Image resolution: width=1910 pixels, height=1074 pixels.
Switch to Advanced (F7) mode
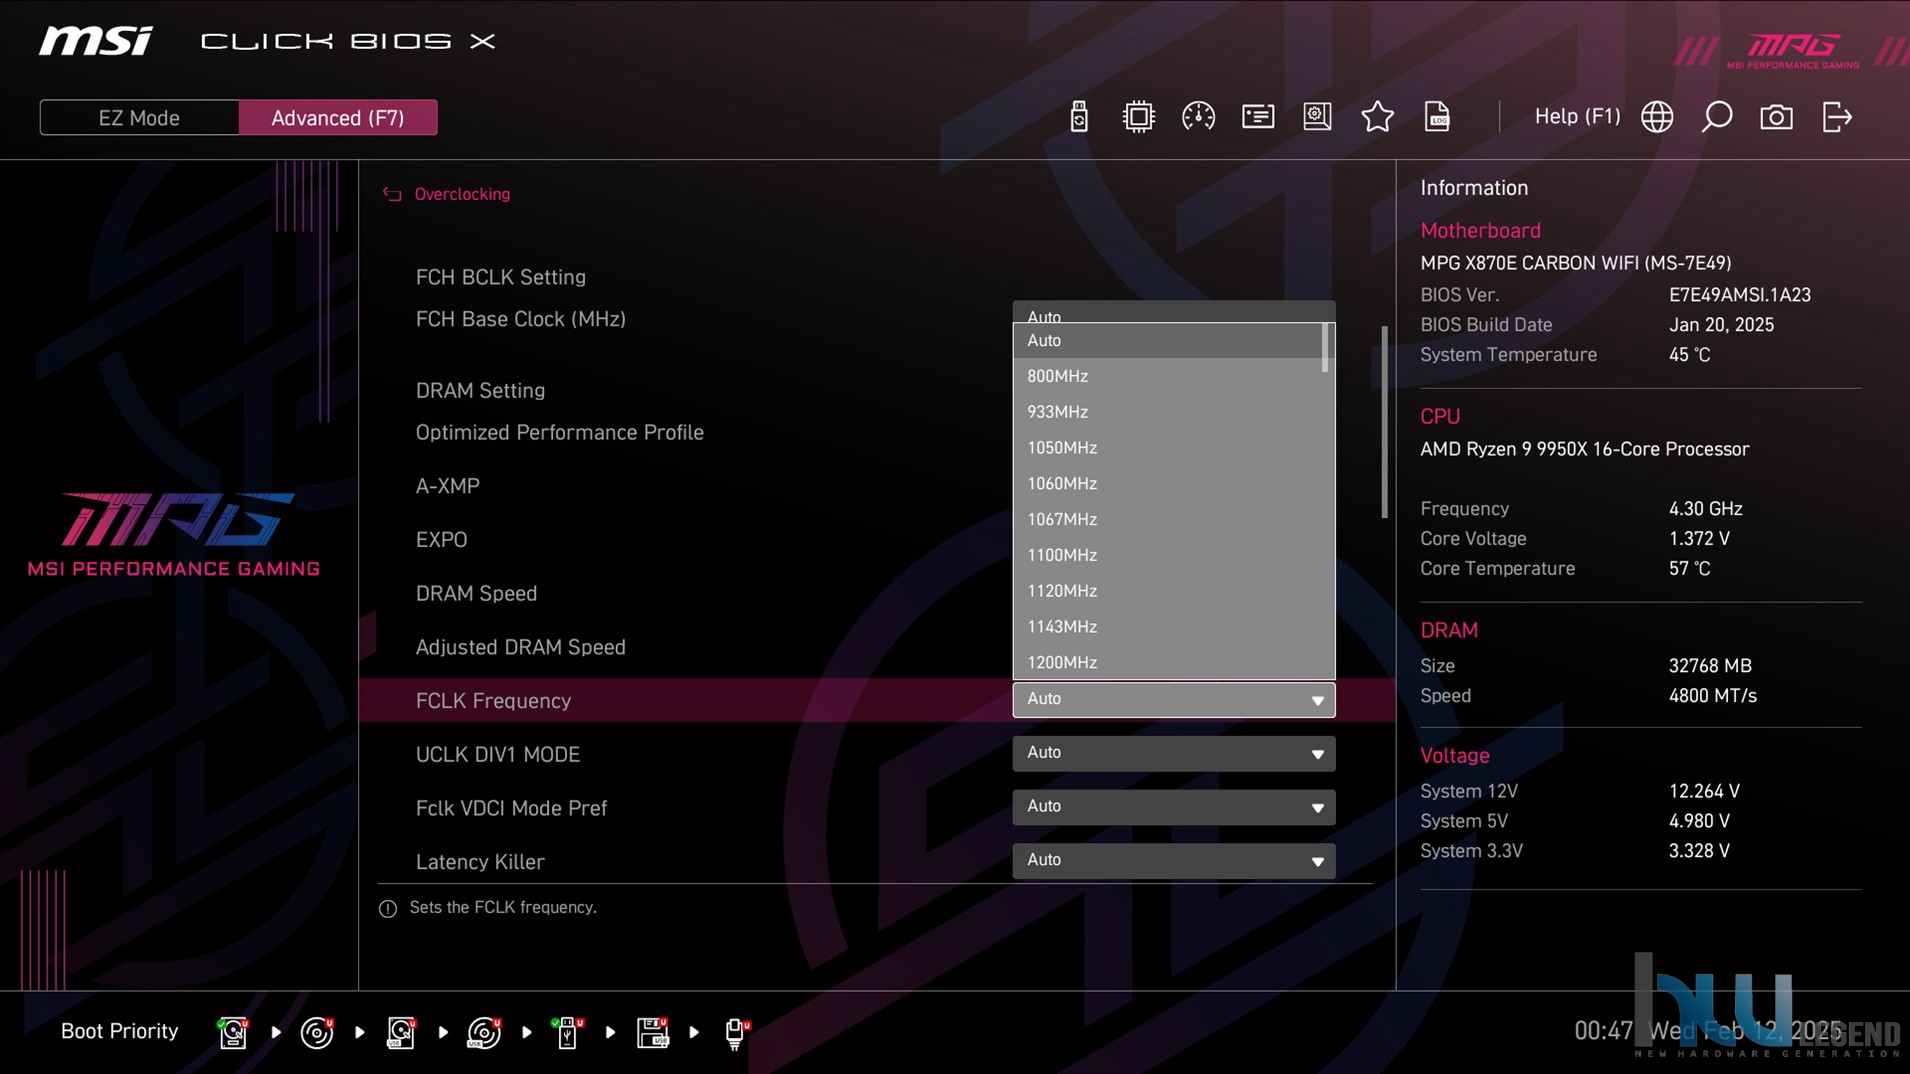pos(338,117)
